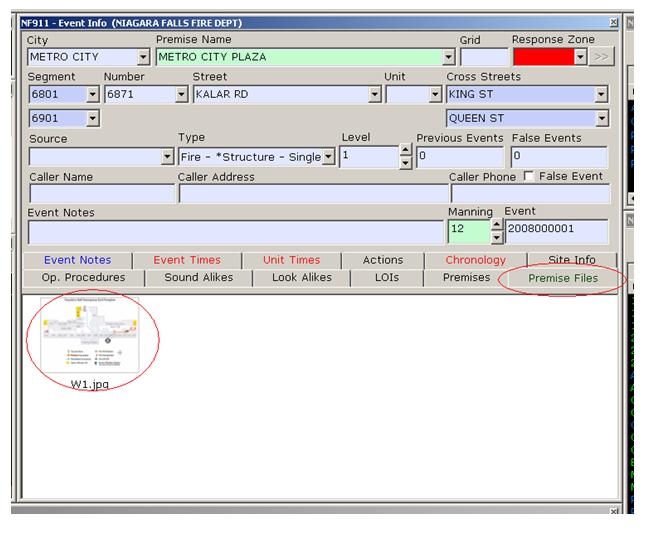Close the NF911 Event Info window
The width and height of the screenshot is (652, 533).
tap(613, 22)
